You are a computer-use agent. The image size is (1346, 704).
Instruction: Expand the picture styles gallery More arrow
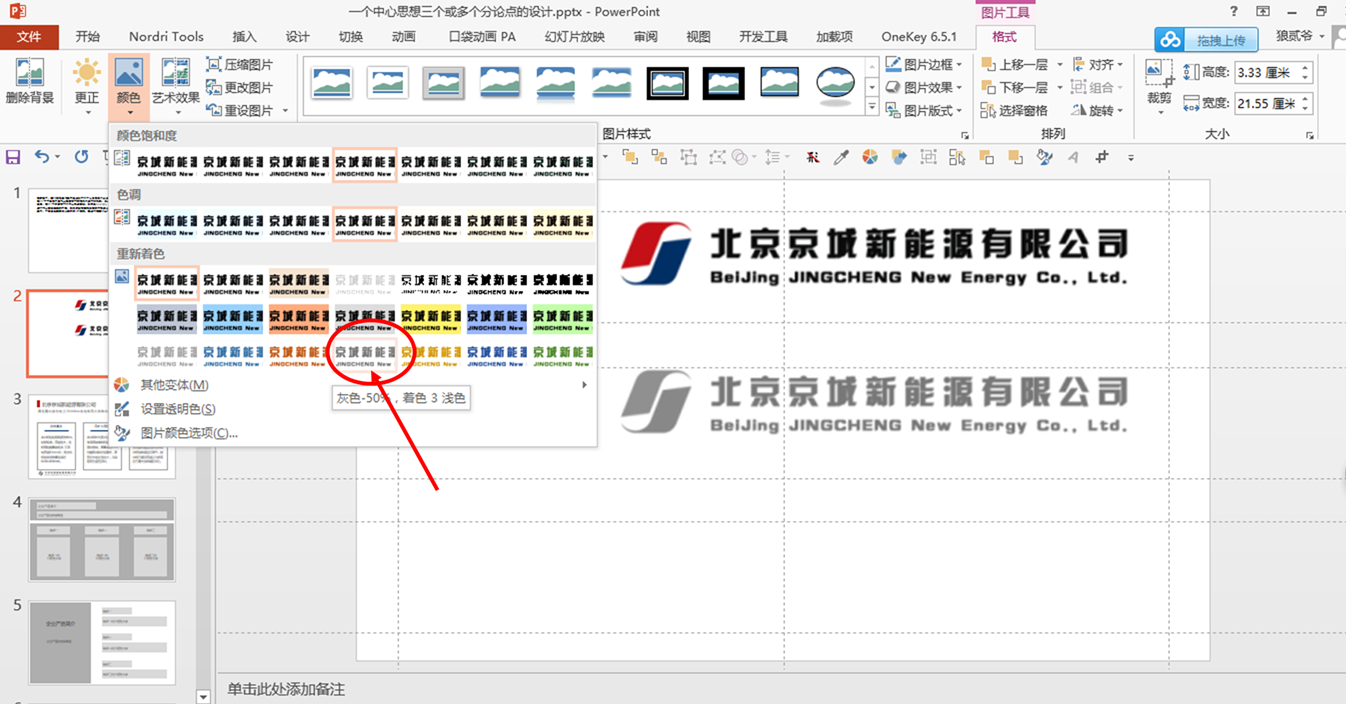(872, 108)
